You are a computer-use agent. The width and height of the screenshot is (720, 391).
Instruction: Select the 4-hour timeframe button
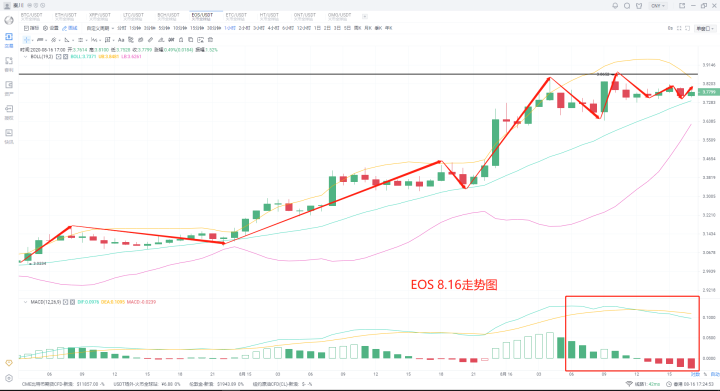click(x=273, y=28)
